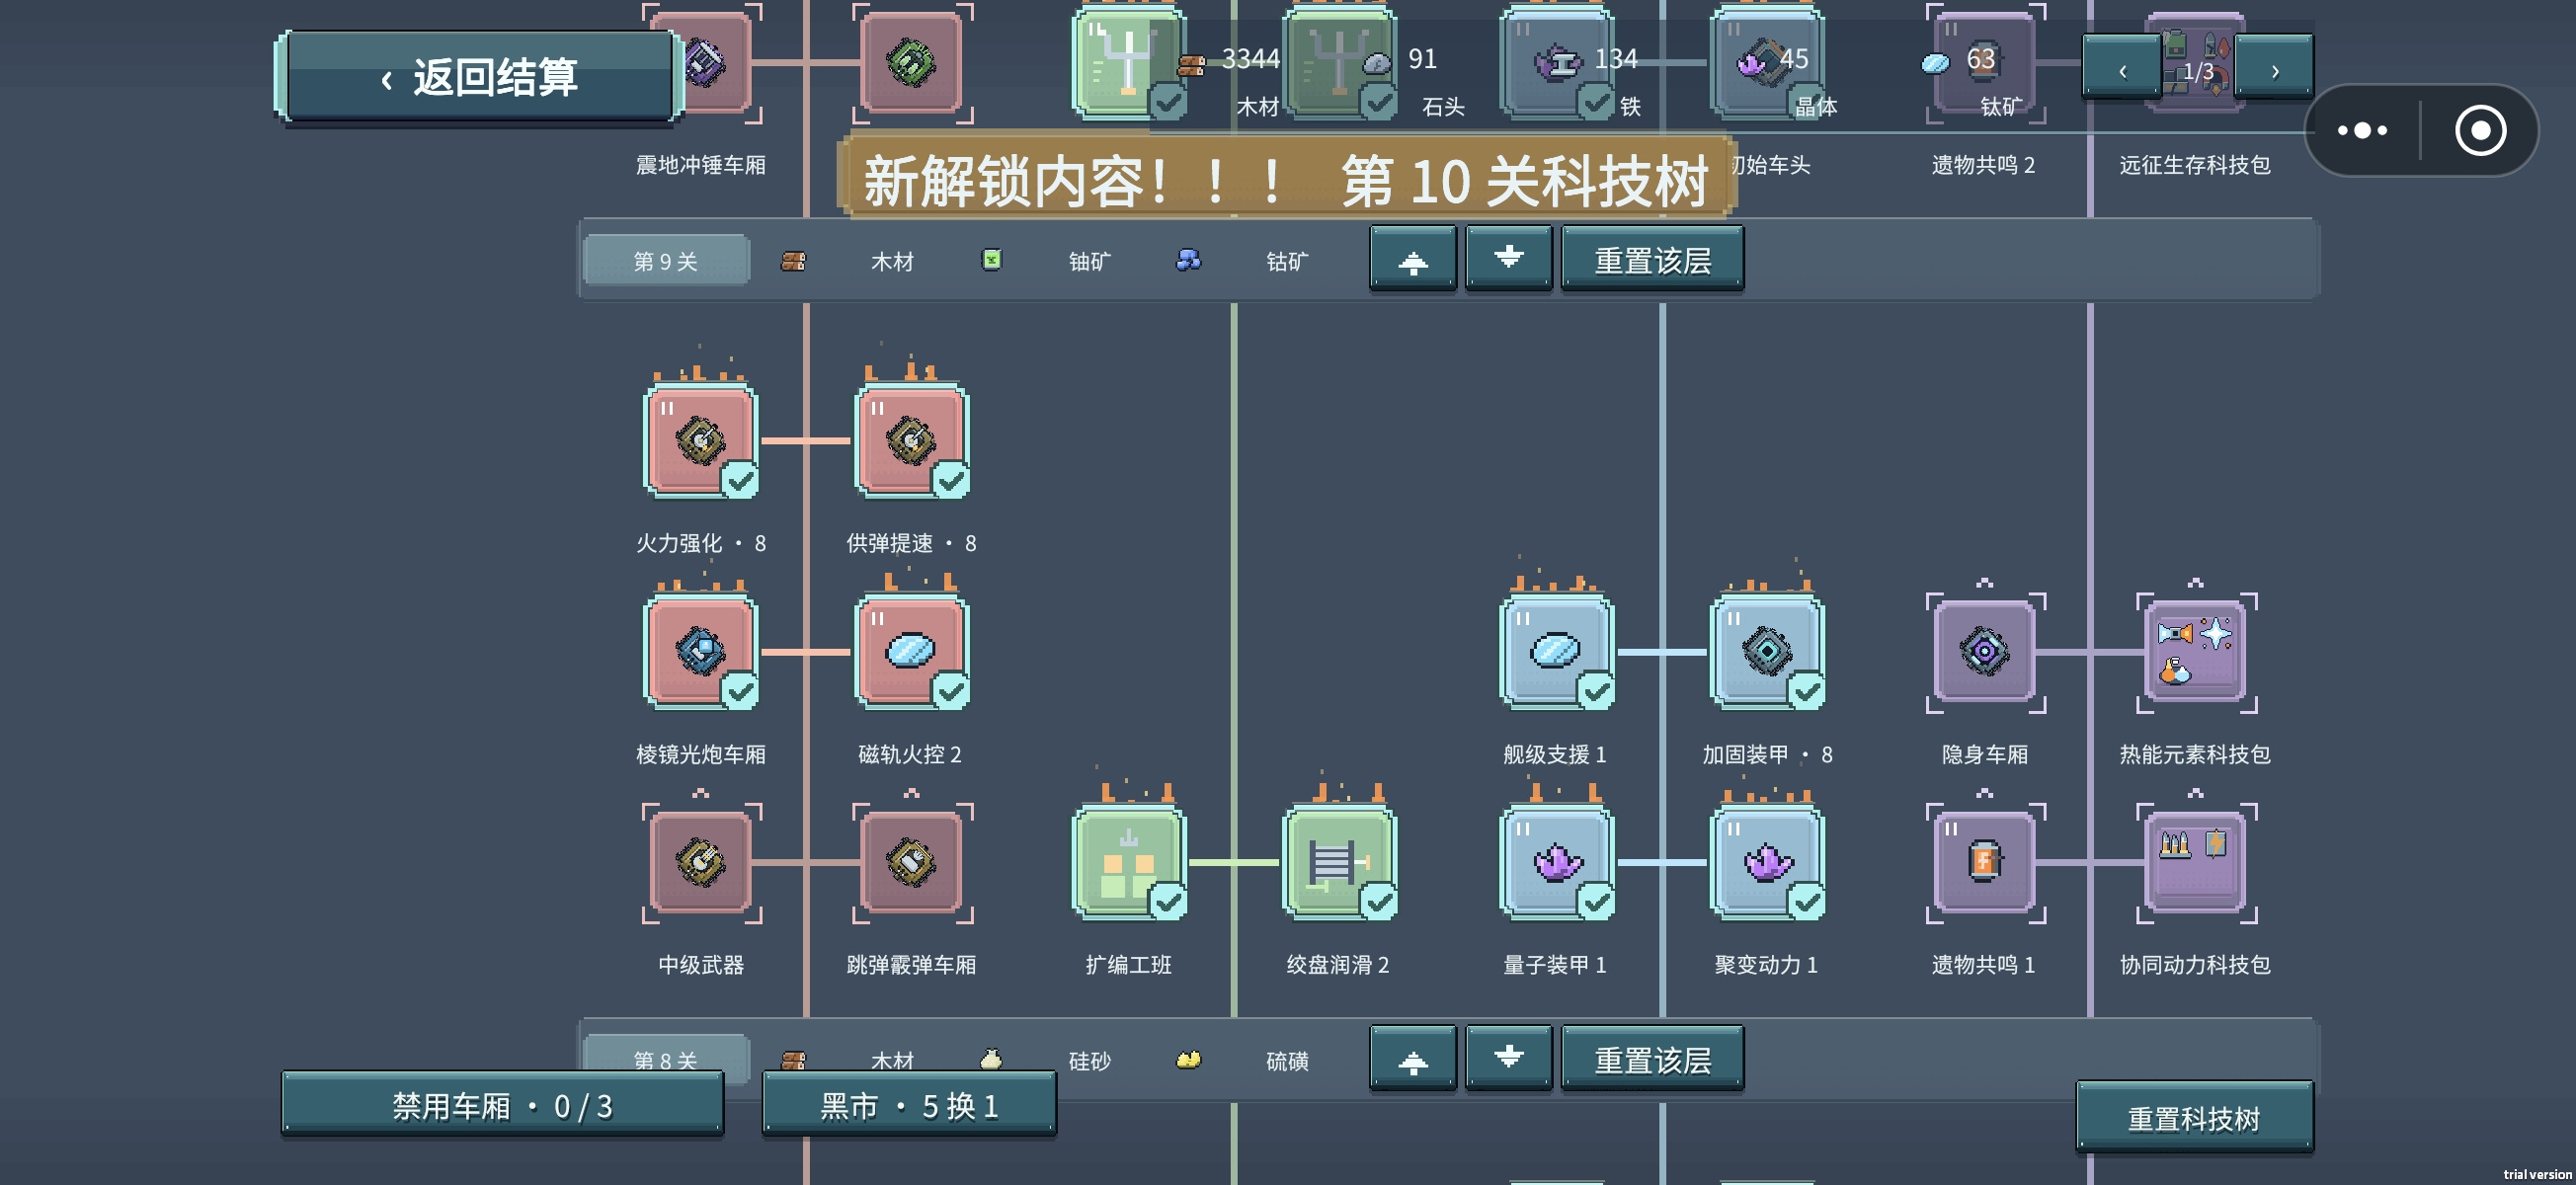Select the 第 9 关 level tab
The image size is (2576, 1185).
tap(666, 260)
